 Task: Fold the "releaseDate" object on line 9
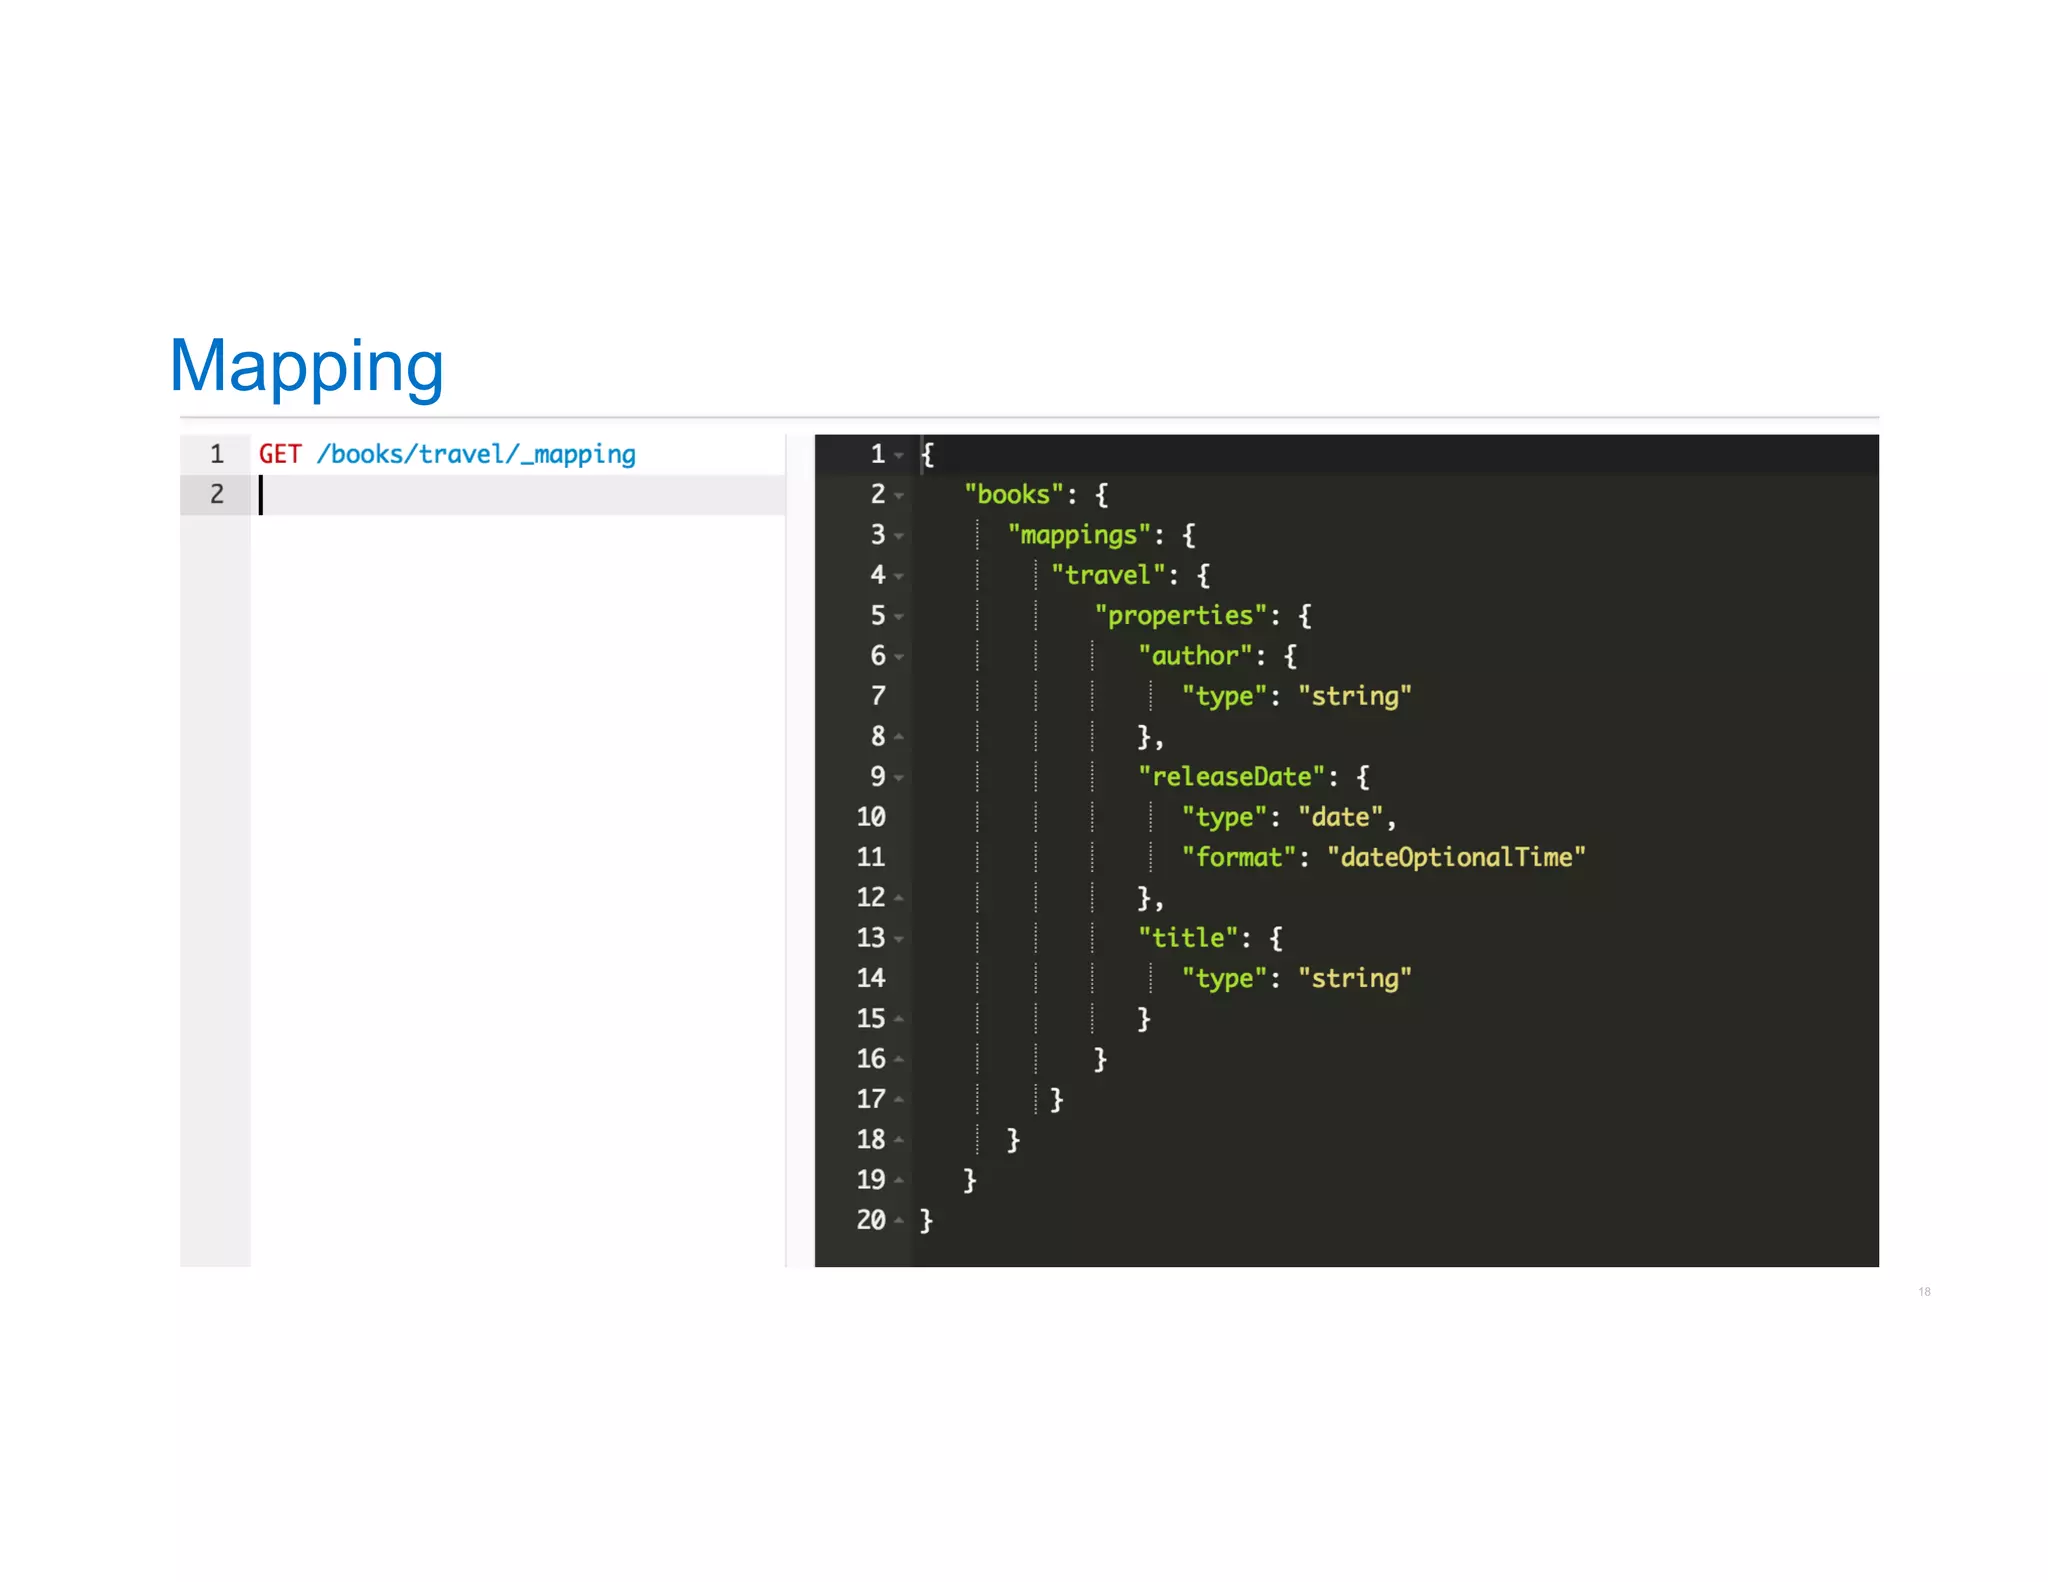899,778
